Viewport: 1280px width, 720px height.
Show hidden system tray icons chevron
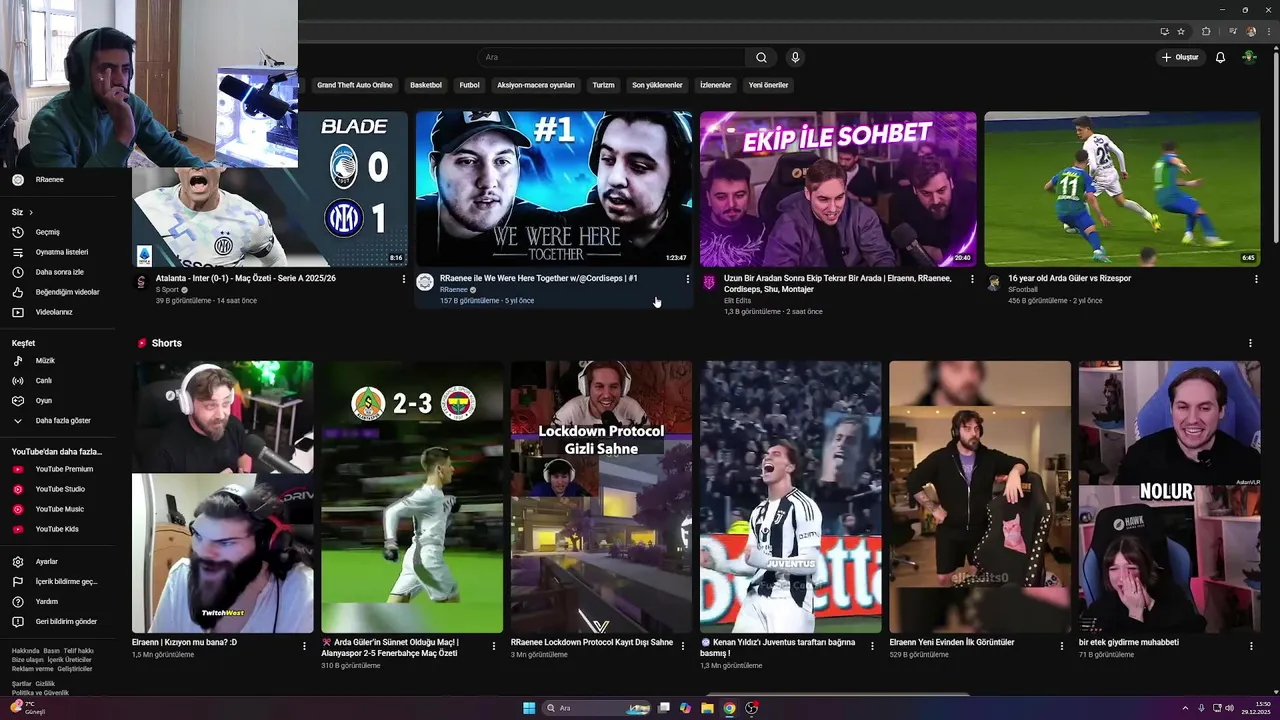tap(1186, 708)
